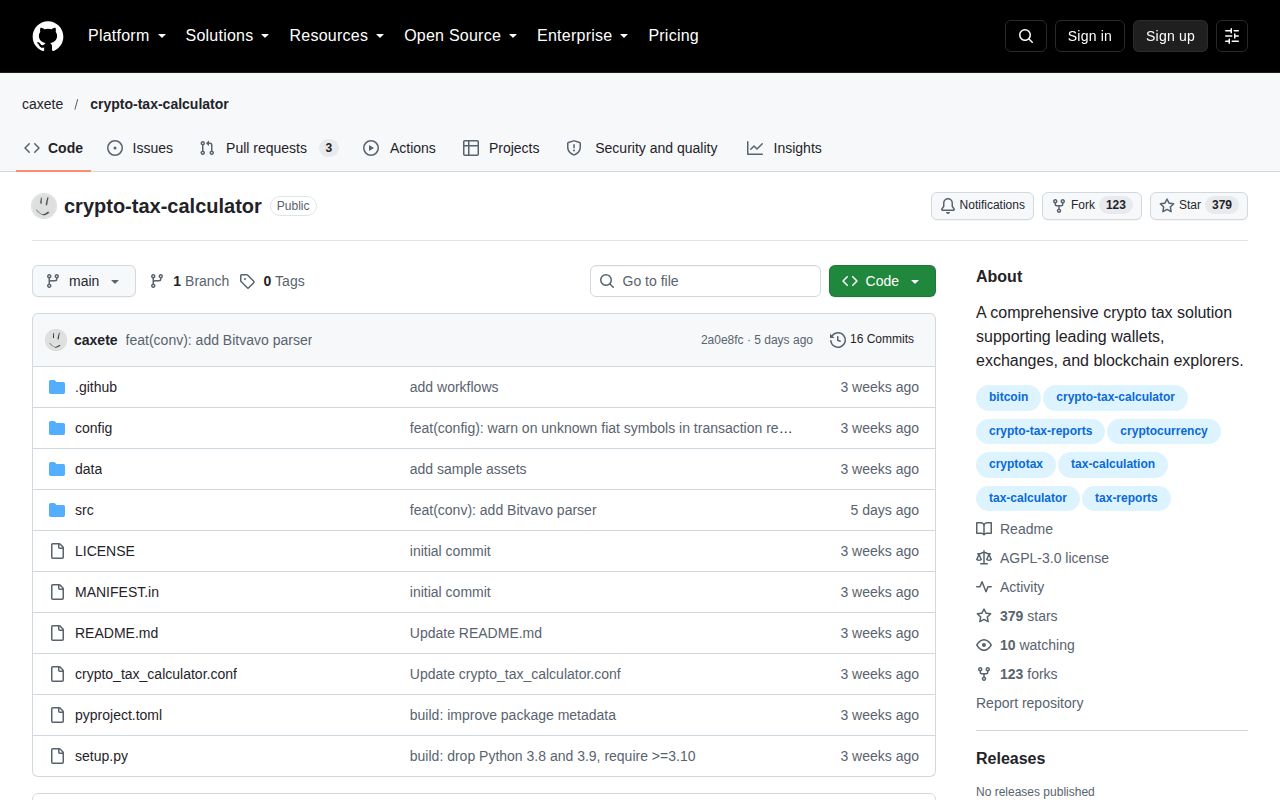1280x800 pixels.
Task: Open the appearance settings icon beside Sign up
Action: coord(1232,36)
